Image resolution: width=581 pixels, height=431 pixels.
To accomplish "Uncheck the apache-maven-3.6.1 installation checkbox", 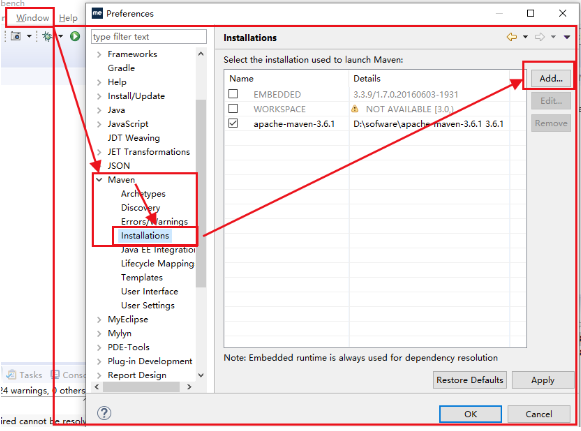I will click(233, 123).
